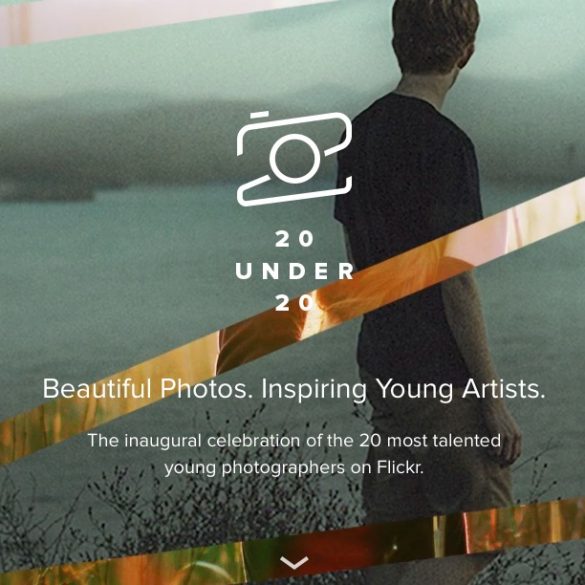This screenshot has width=585, height=585.
Task: Click the "Inspiring Young Artists." headline text
Action: pos(403,390)
